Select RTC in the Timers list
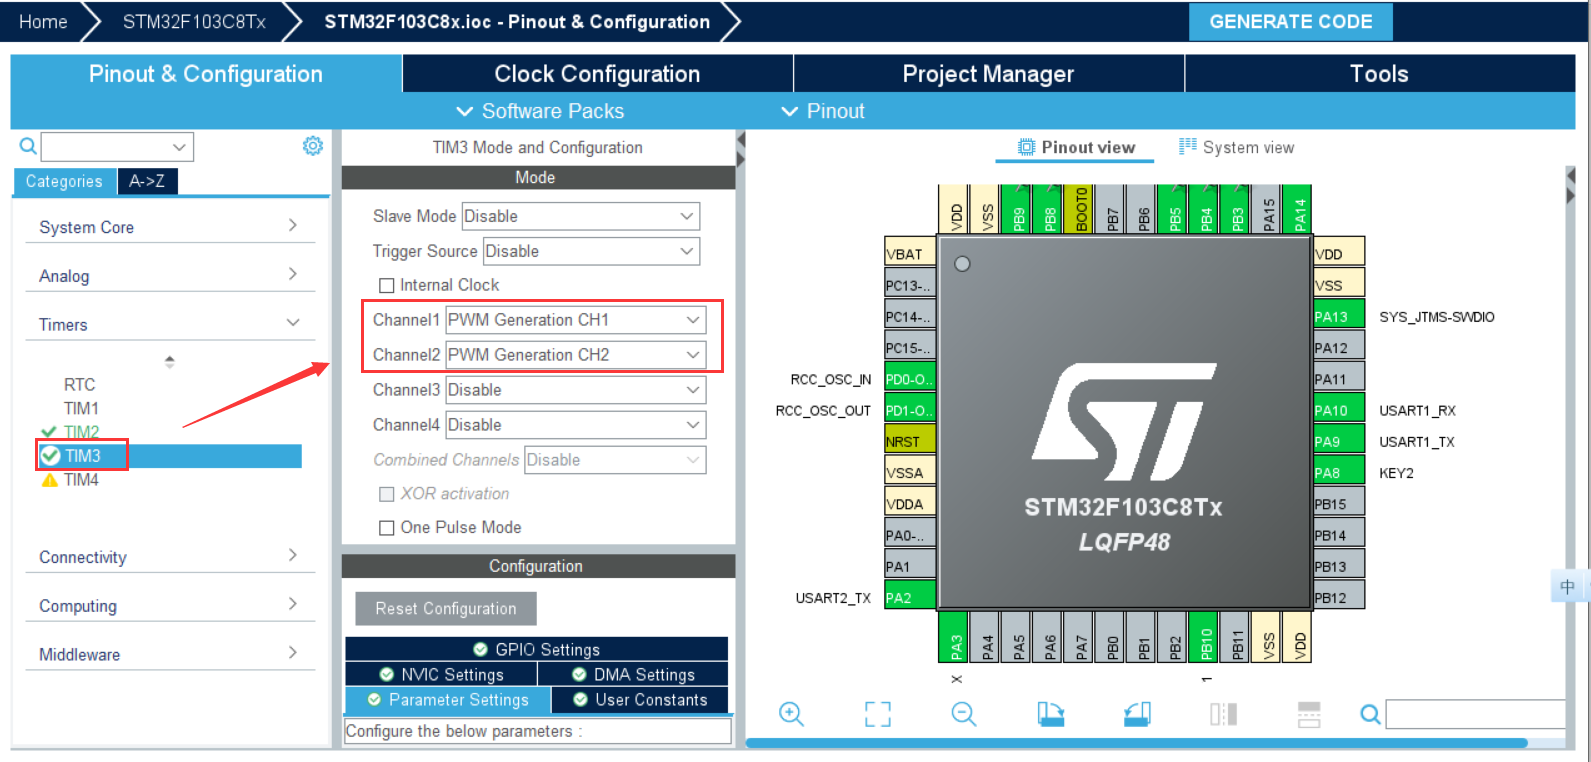 coord(79,384)
